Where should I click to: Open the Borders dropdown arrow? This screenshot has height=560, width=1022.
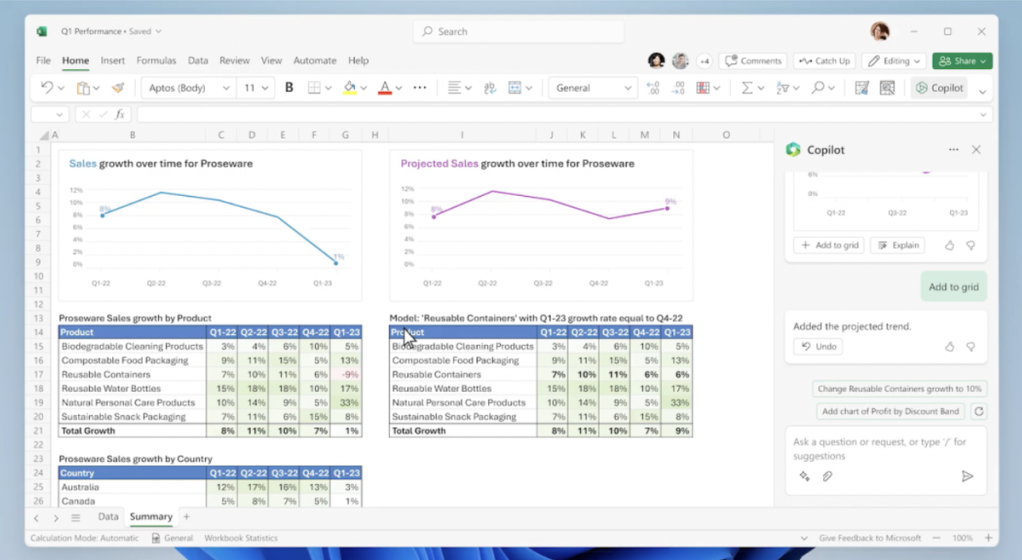(x=328, y=88)
